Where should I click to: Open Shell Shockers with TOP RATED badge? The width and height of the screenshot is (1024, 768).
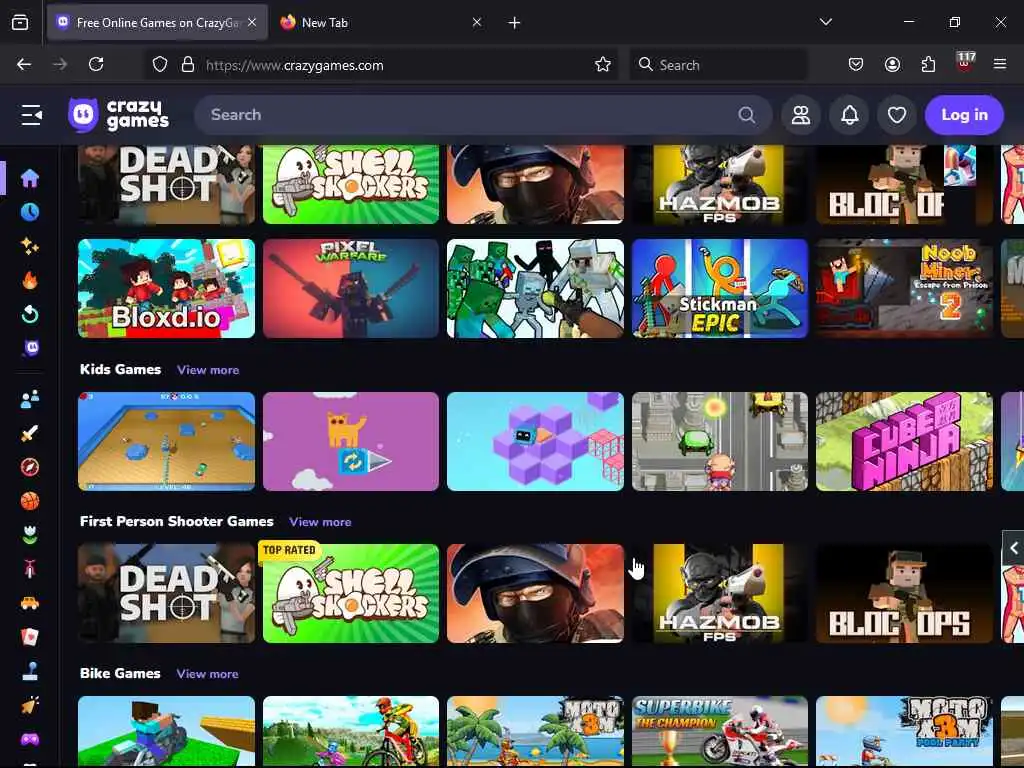click(x=351, y=594)
